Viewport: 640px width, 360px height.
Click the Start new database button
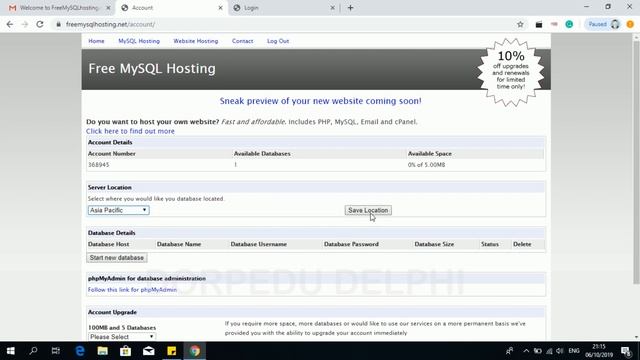[x=117, y=258]
